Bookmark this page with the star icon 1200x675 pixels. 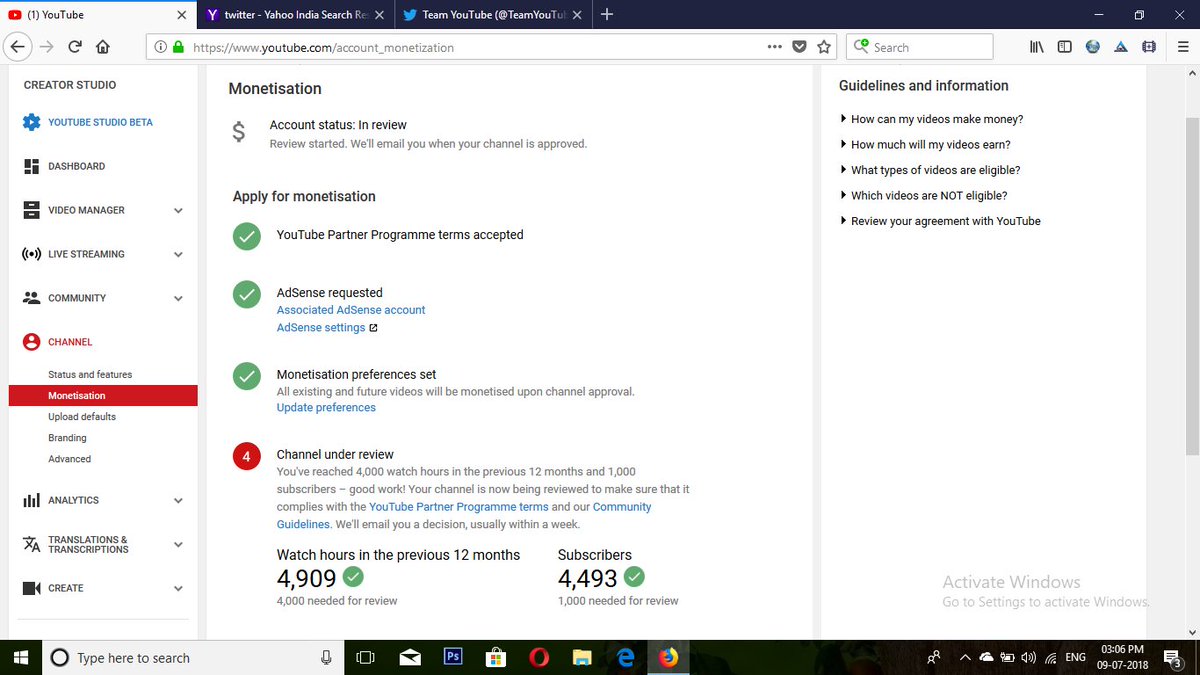[824, 47]
